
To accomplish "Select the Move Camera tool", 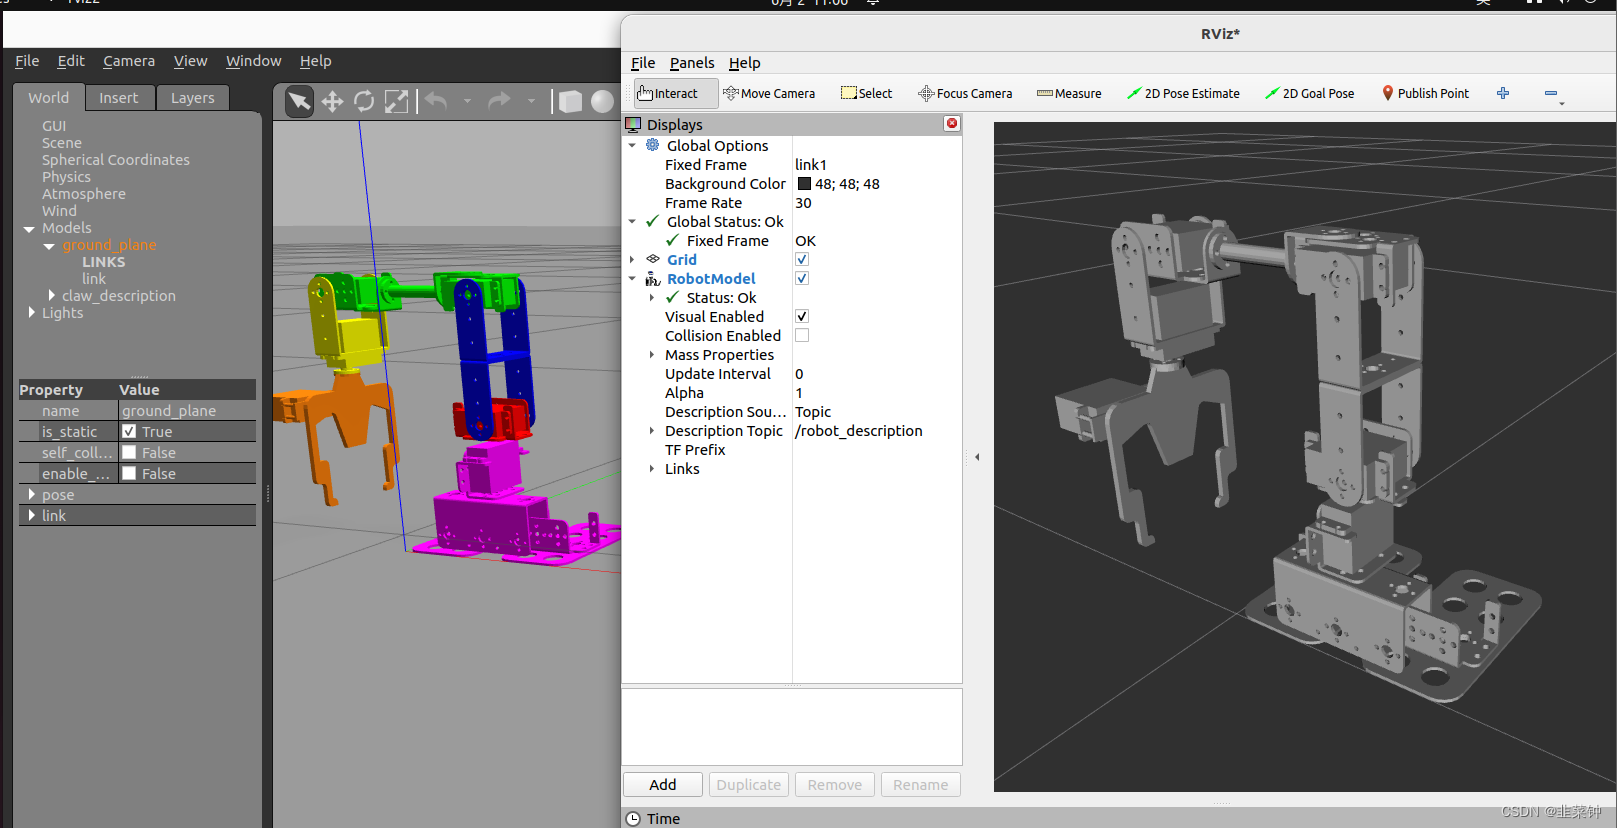I will (x=769, y=93).
